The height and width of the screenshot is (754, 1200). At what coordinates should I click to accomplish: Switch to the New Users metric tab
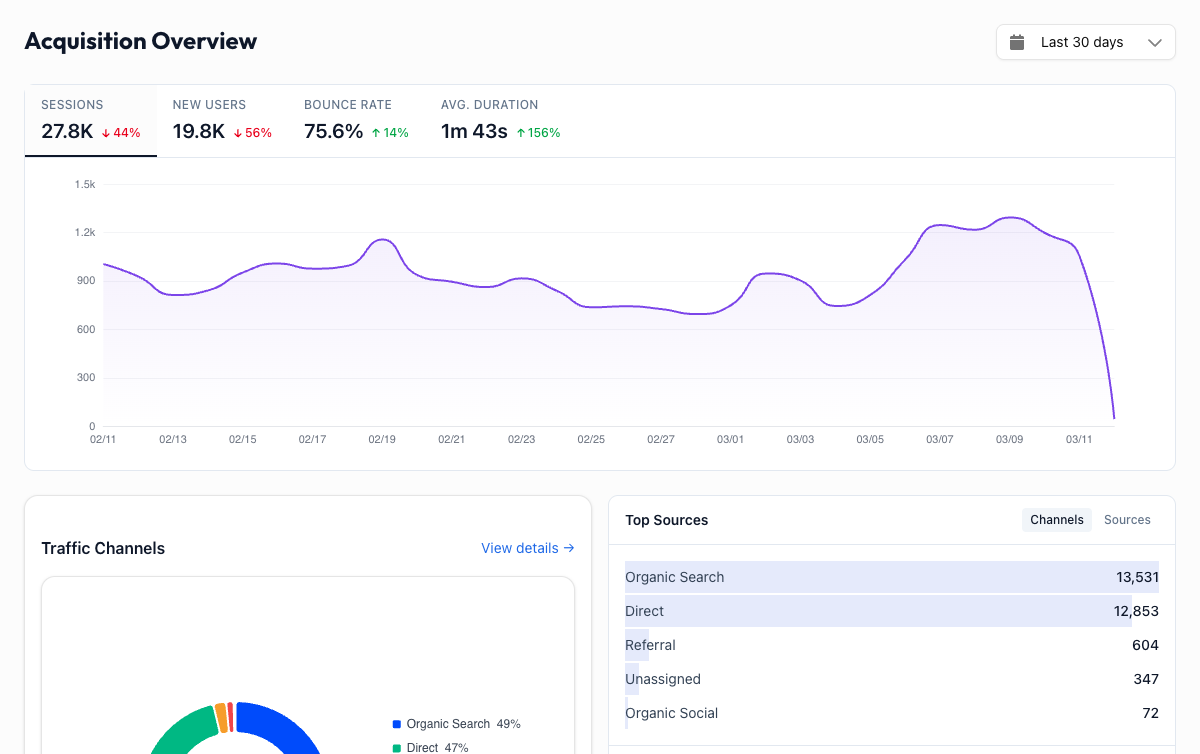222,120
